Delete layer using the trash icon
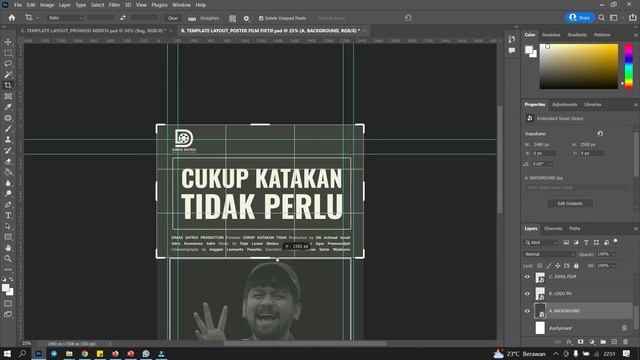This screenshot has width=640, height=360. (625, 342)
